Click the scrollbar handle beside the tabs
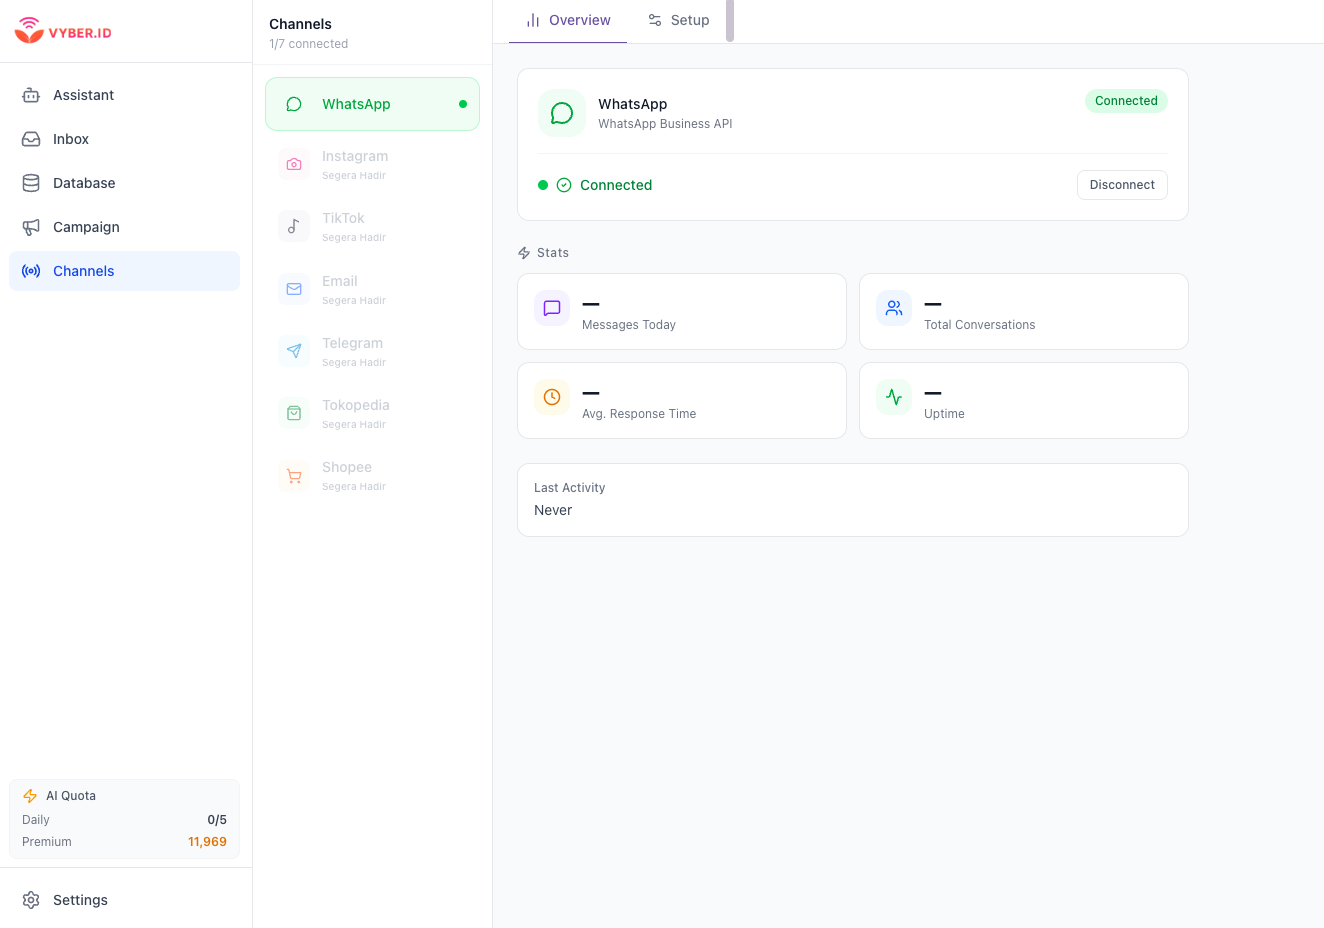The height and width of the screenshot is (928, 1324). (730, 21)
